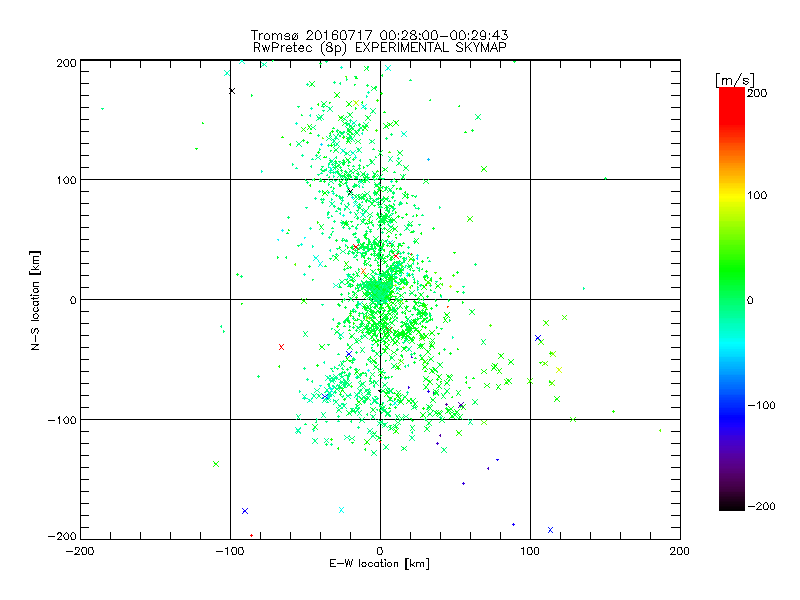Click the y-axis tick label '200'
Screen dimensions: 800x600
pyautogui.click(x=66, y=63)
